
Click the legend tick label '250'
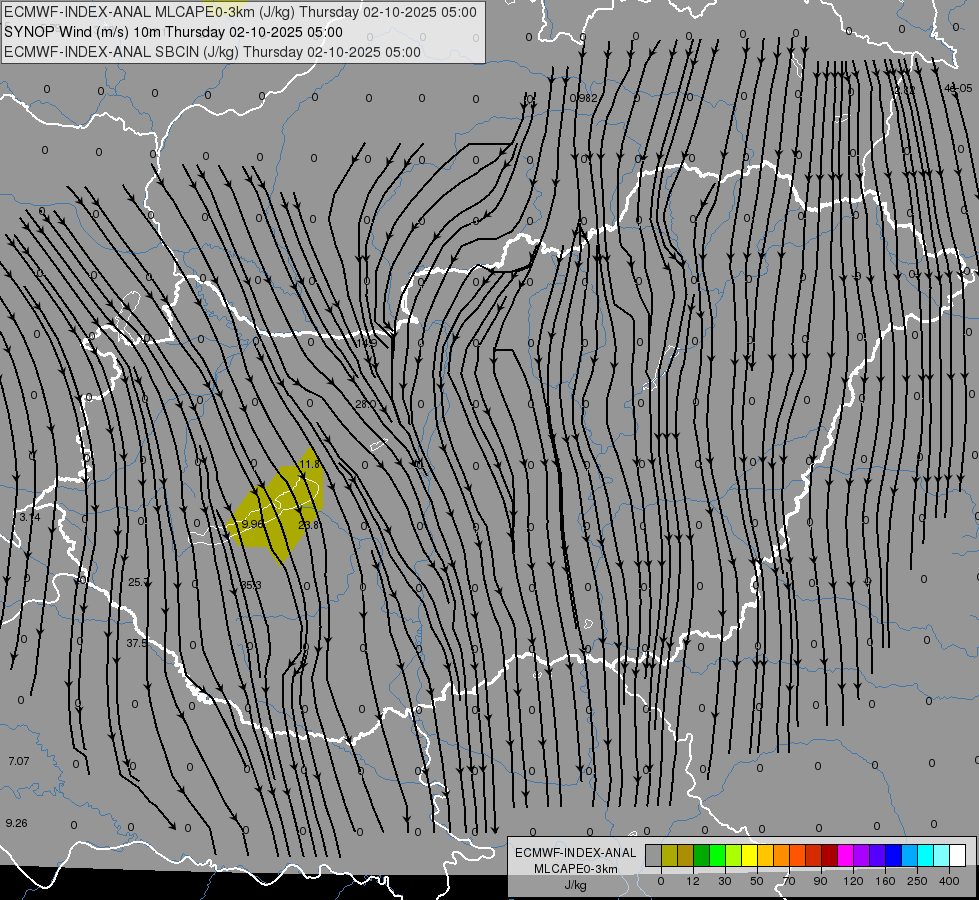click(917, 881)
